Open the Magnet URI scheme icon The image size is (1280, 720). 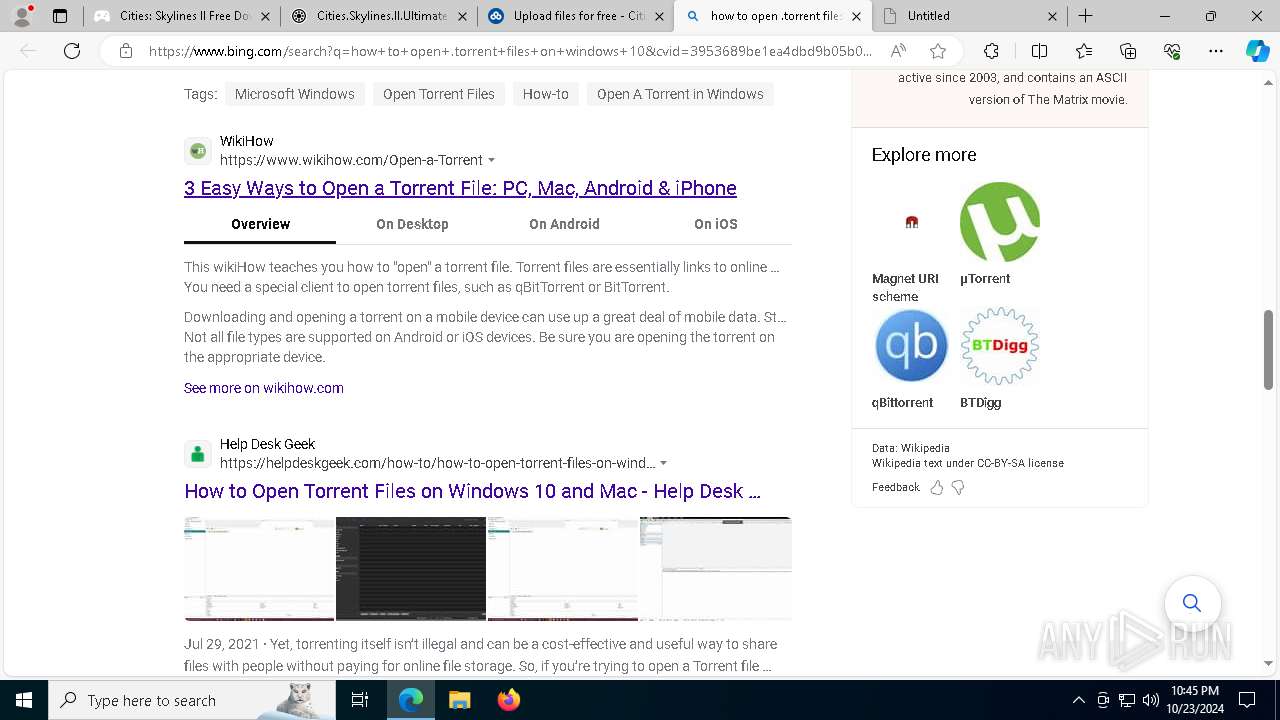coord(911,222)
